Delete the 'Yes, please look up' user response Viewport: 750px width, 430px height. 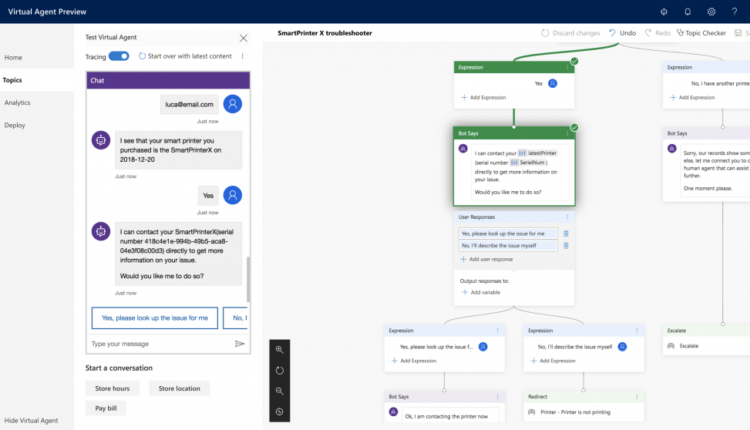coord(566,233)
